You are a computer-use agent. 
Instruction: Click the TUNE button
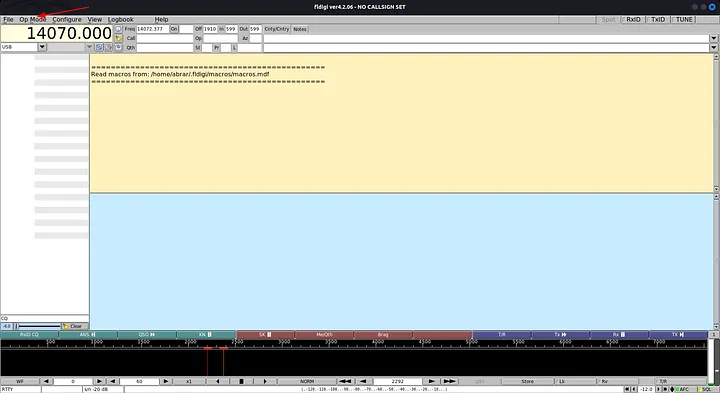point(684,20)
